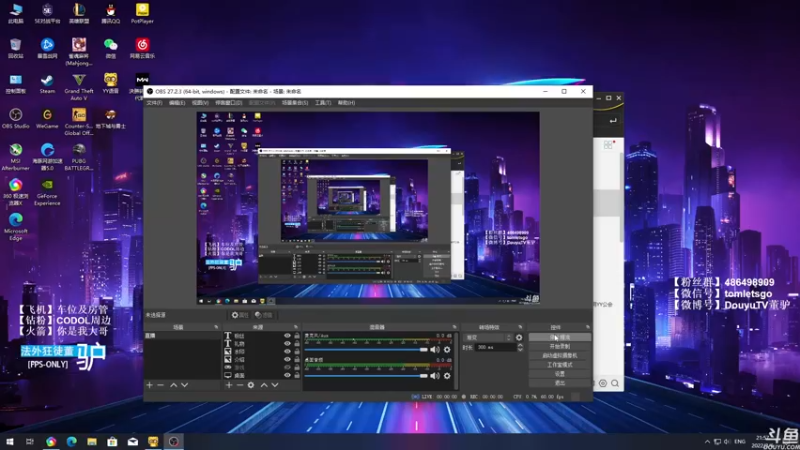Open the 滤镜 filters button above sources
The width and height of the screenshot is (800, 450).
pyautogui.click(x=264, y=315)
